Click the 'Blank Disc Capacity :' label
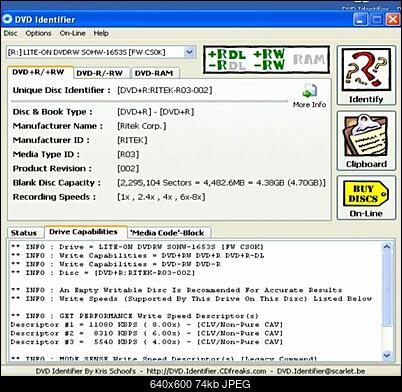402x392 pixels. (x=57, y=183)
